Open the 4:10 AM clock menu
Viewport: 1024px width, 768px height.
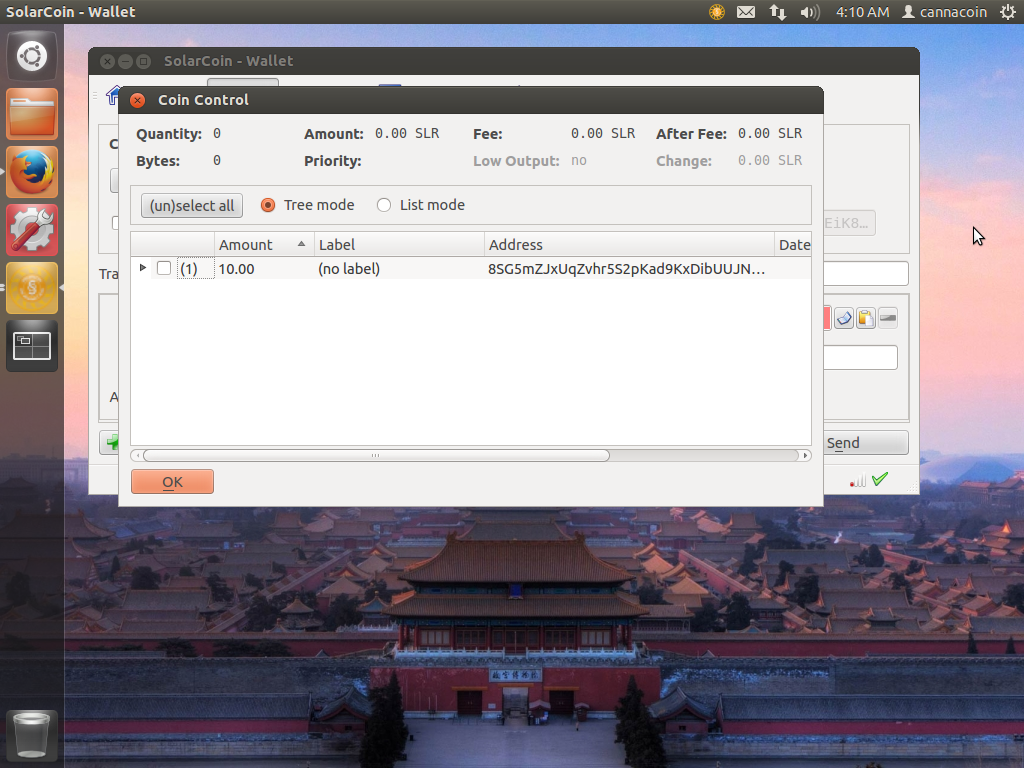tap(863, 12)
